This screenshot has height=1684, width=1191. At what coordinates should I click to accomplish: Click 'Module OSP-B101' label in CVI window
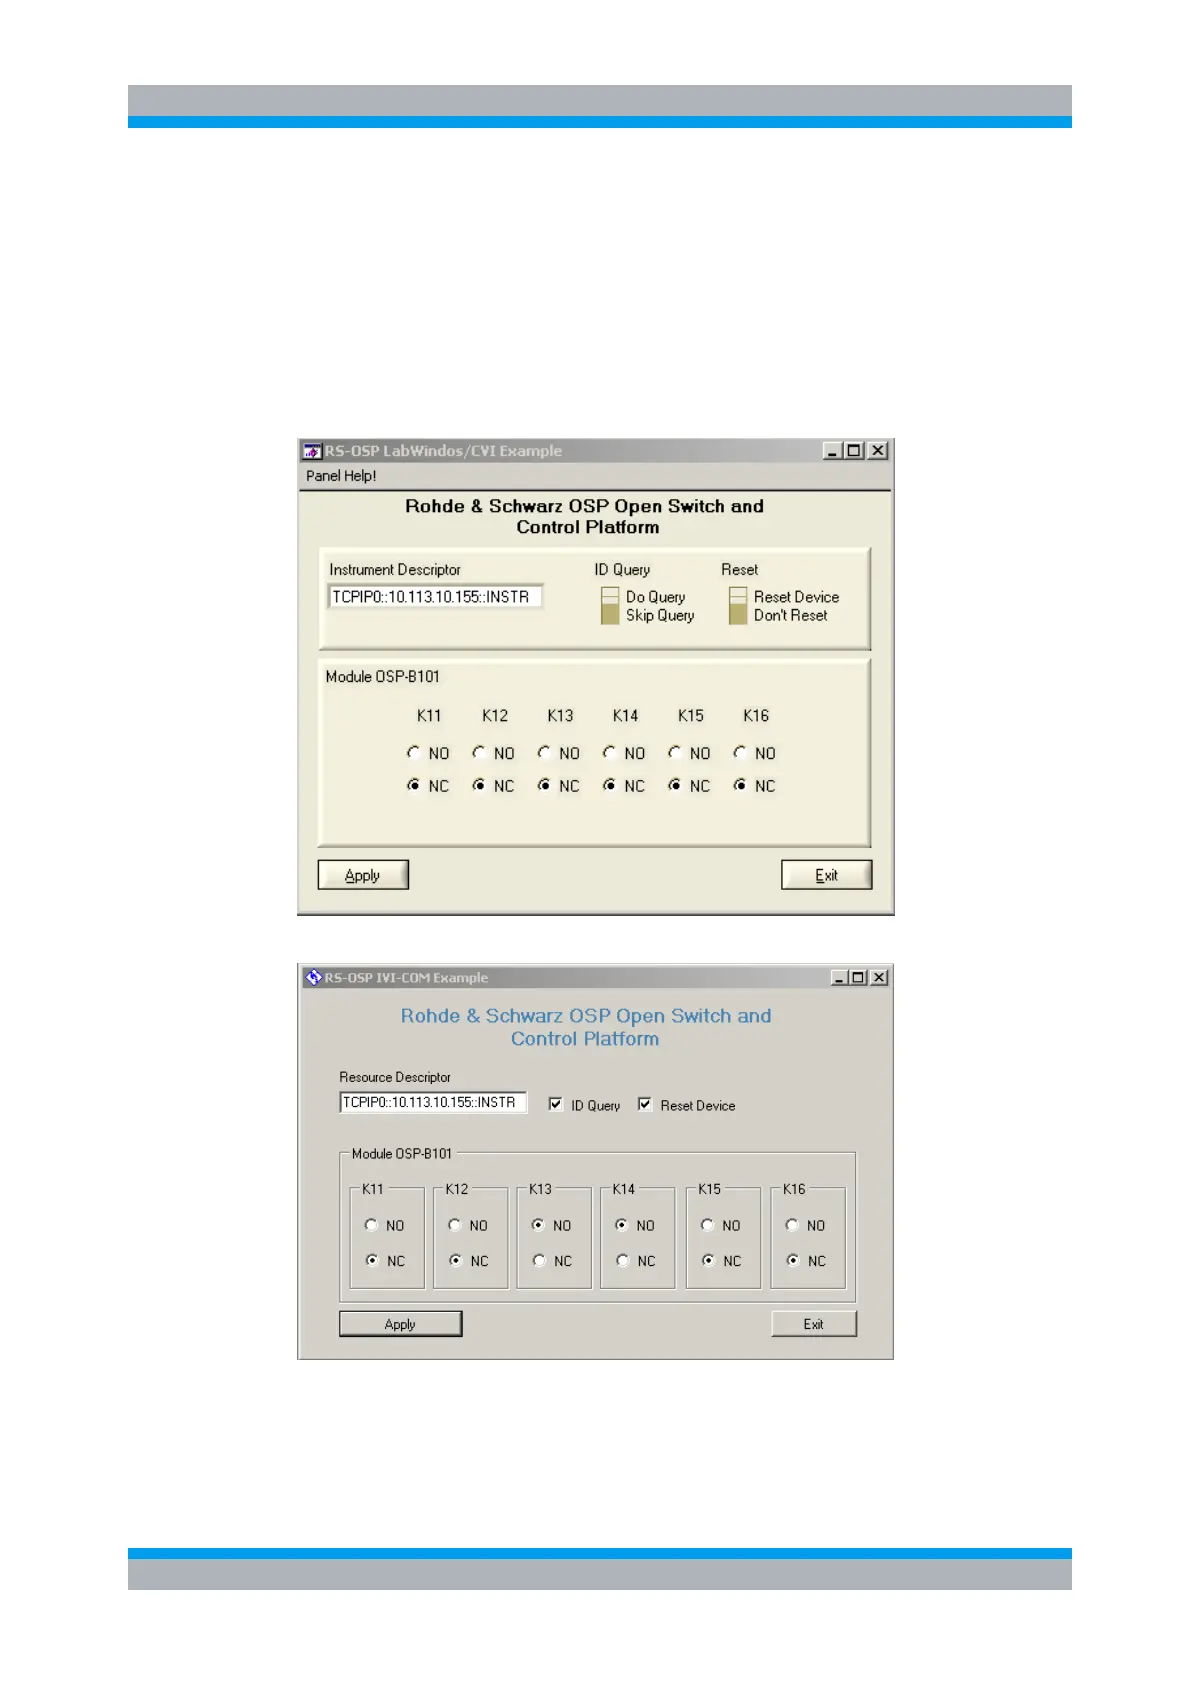382,677
